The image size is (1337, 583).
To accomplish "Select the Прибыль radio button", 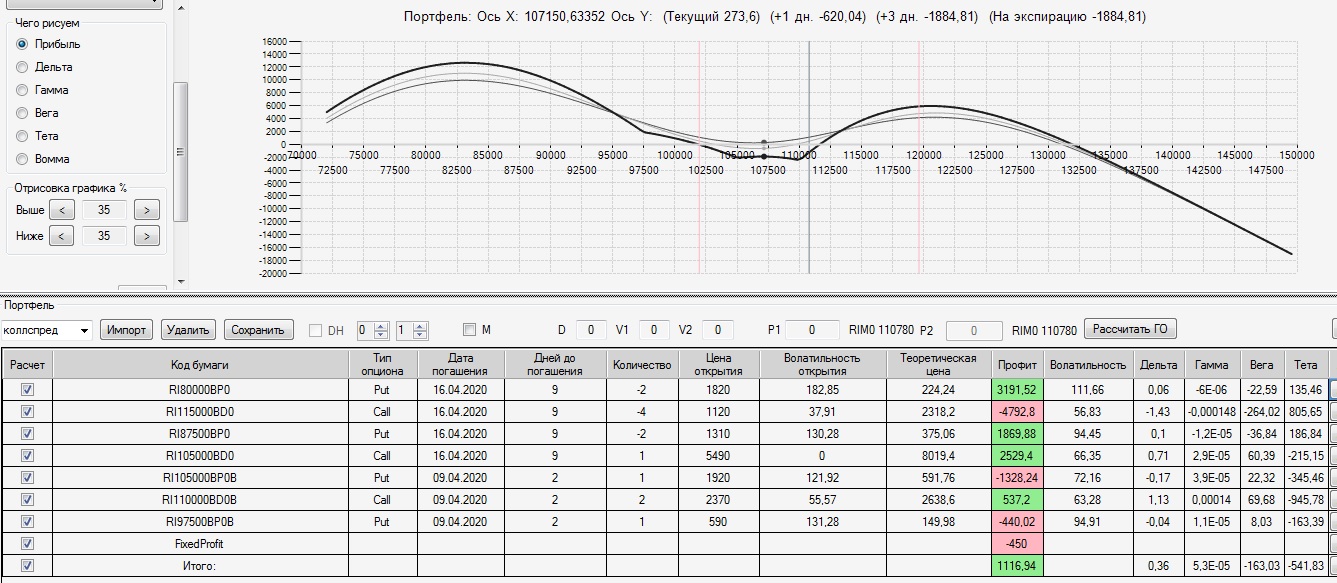I will [22, 44].
